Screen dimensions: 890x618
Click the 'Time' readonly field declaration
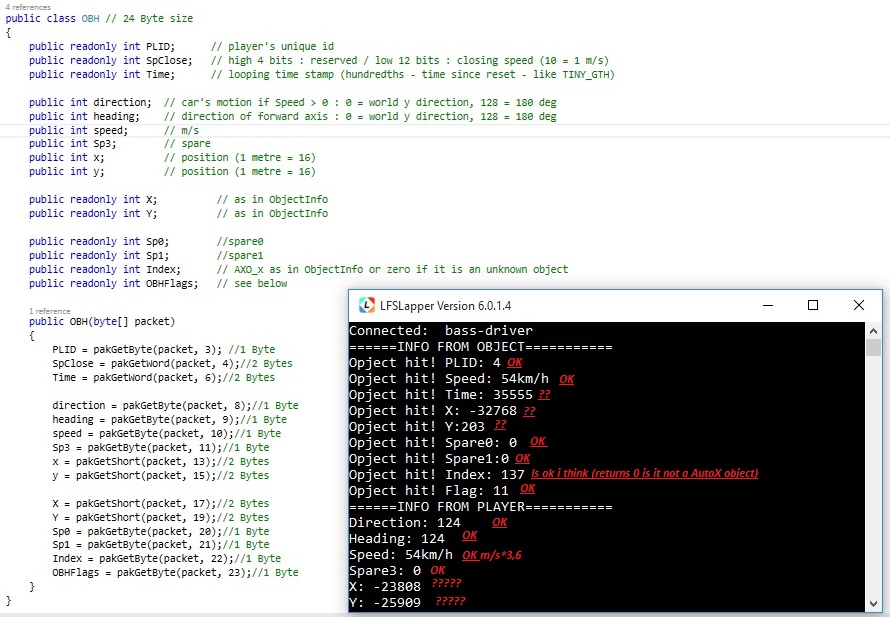coord(102,74)
